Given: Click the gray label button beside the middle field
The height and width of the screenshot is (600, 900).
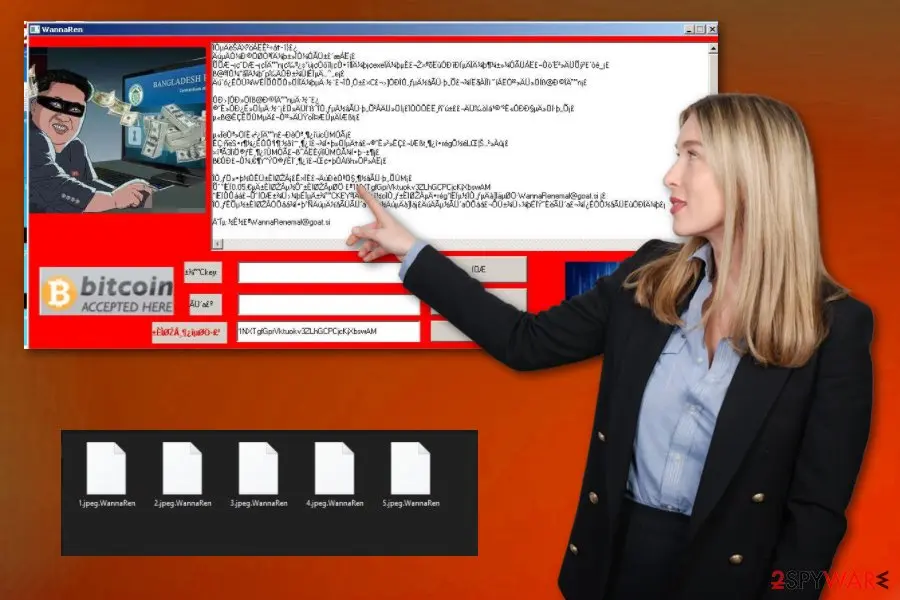Looking at the screenshot, I should click(x=205, y=304).
